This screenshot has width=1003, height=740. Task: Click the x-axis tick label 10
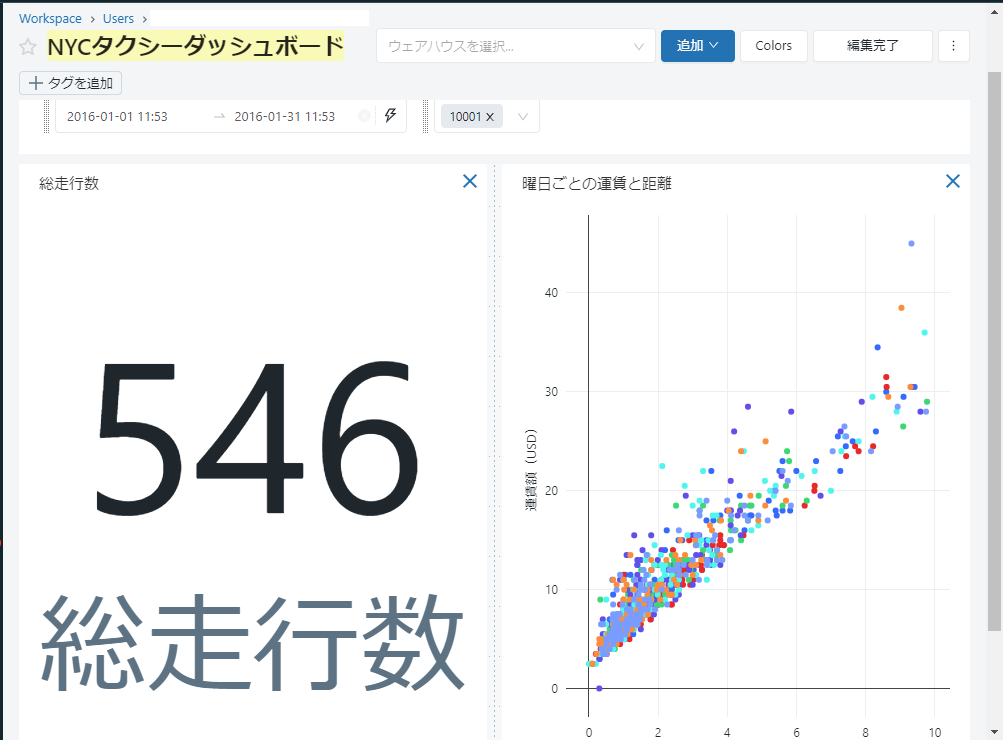click(x=935, y=732)
